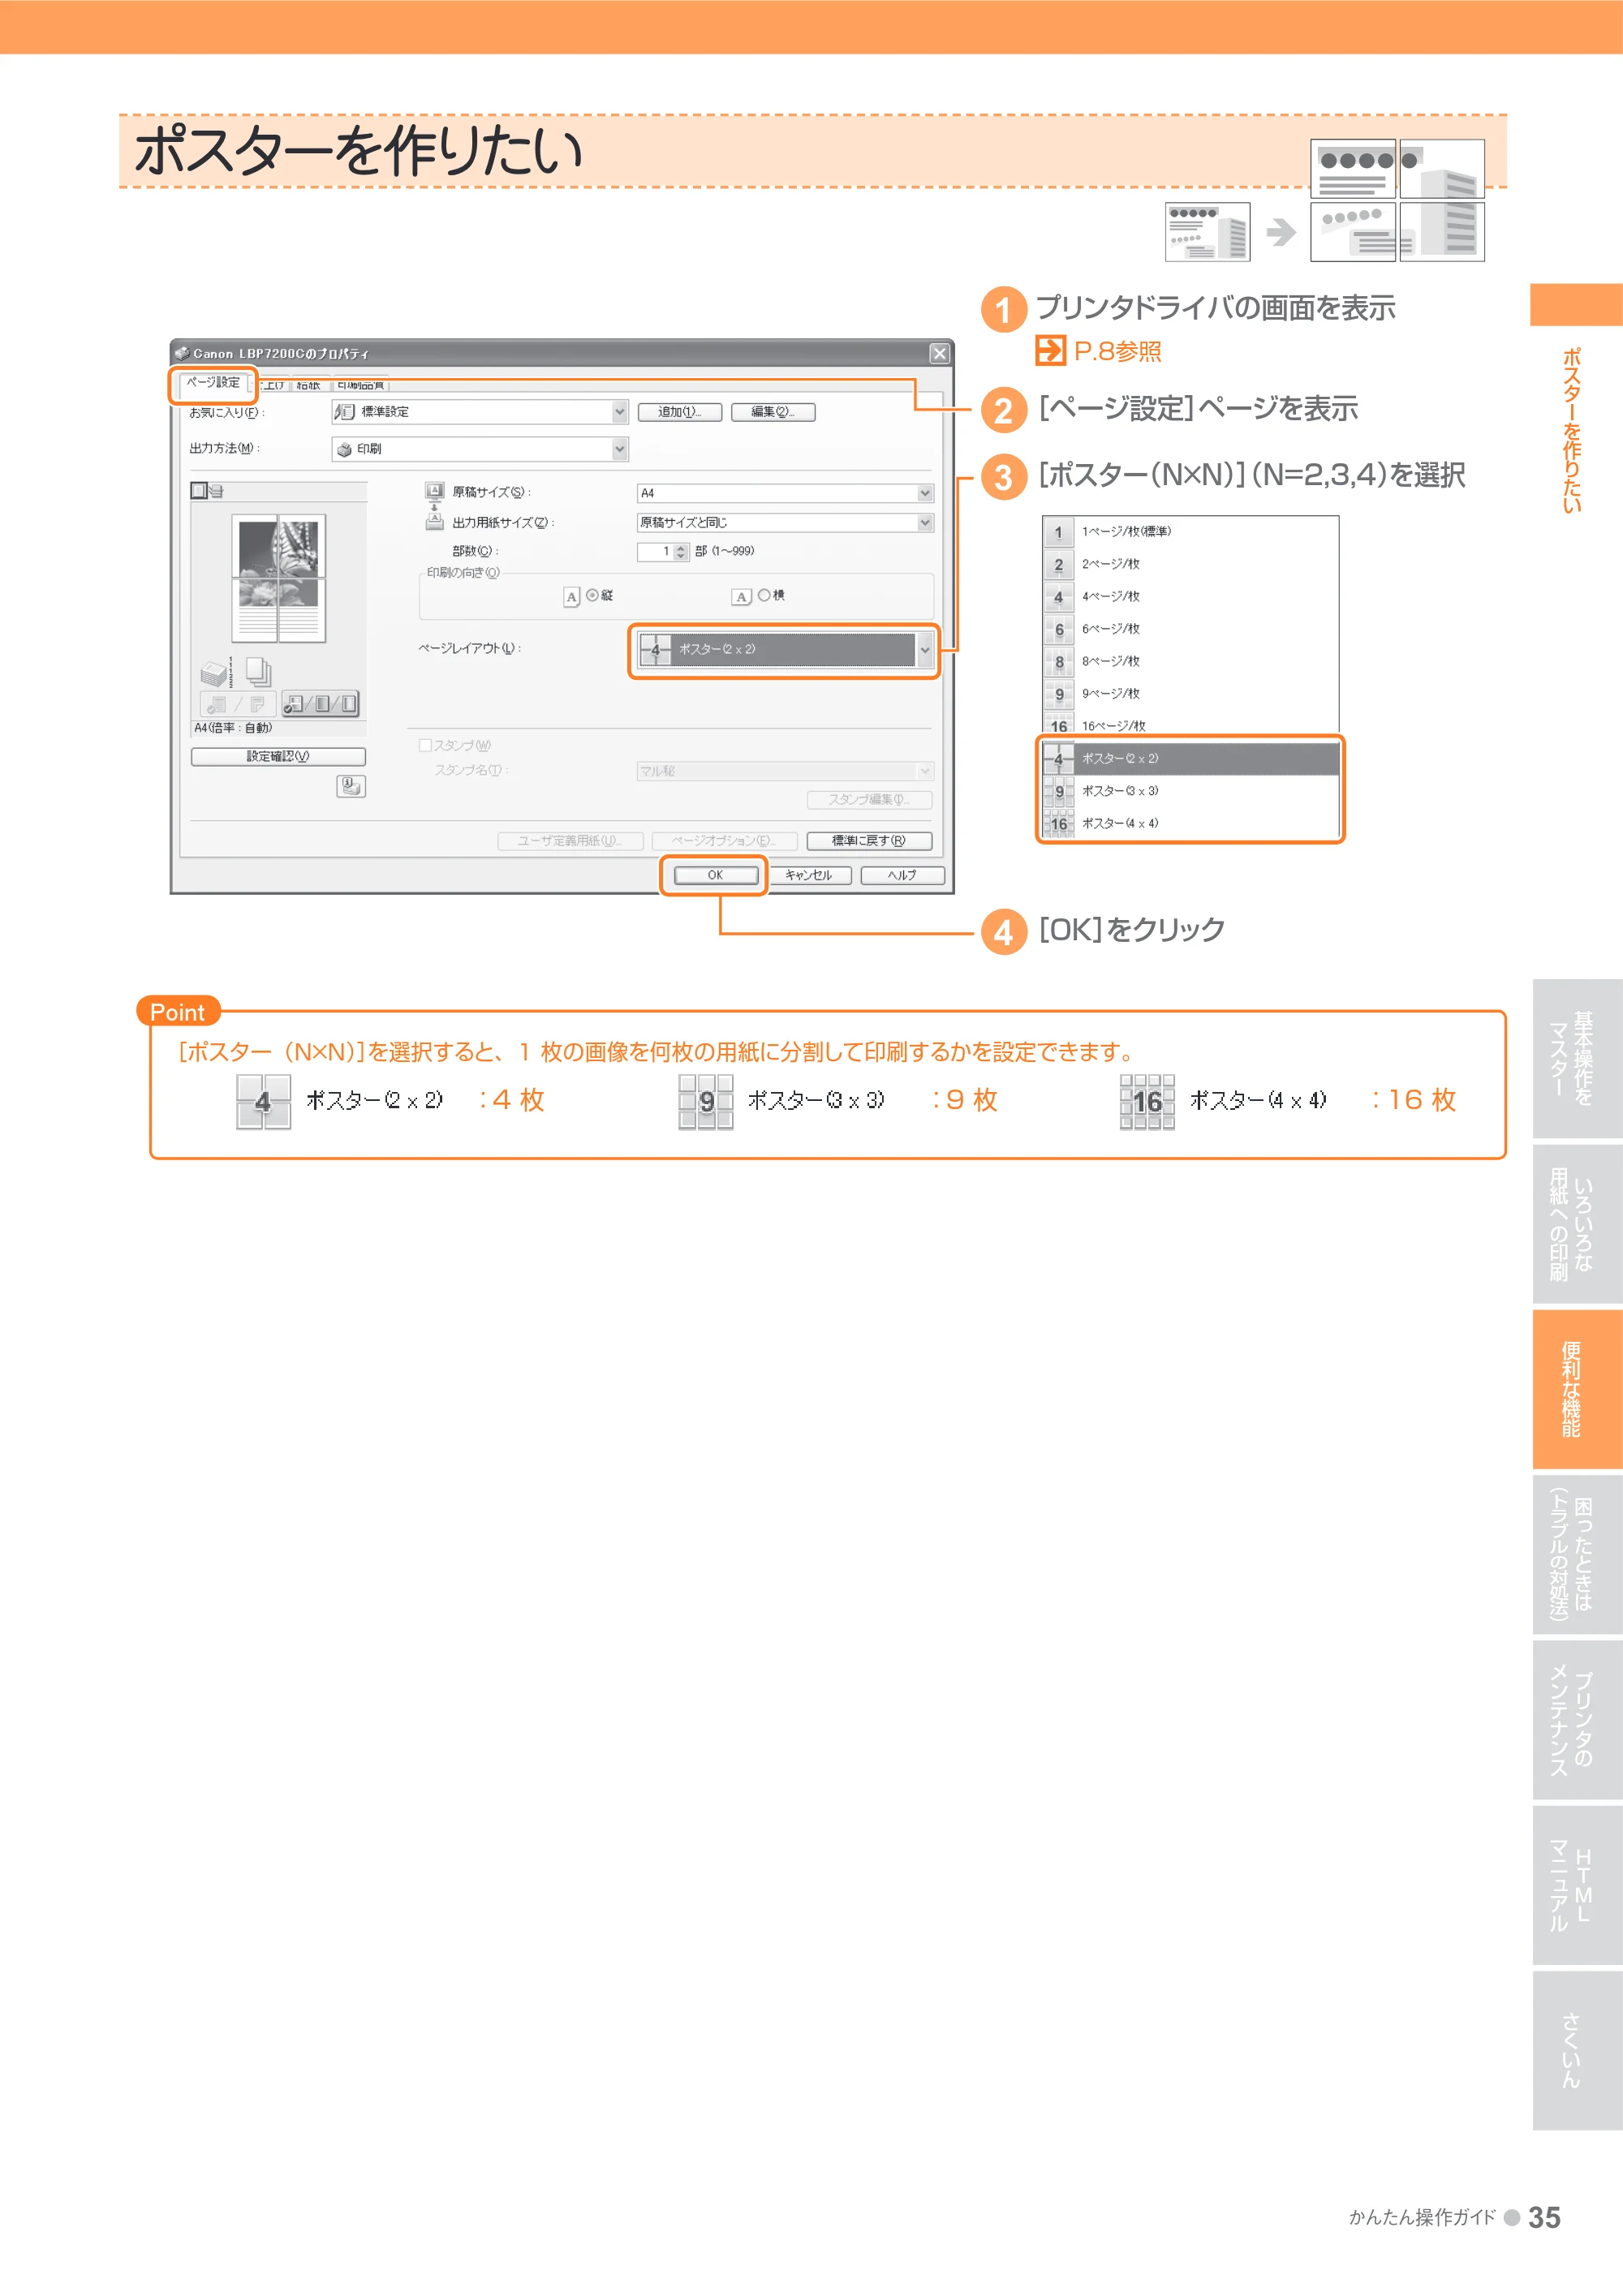Screen dimensions: 1623x2296
Task: Click the printer info icon below 設定確認
Action: tap(351, 786)
